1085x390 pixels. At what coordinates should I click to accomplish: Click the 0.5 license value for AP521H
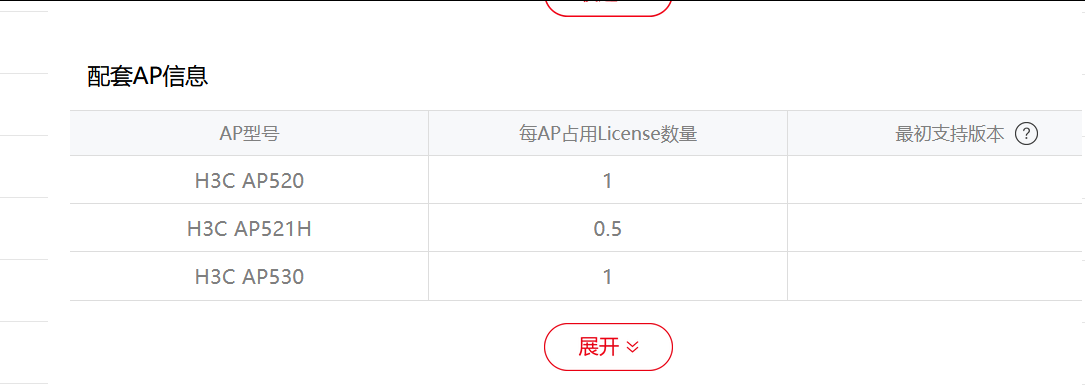[608, 229]
